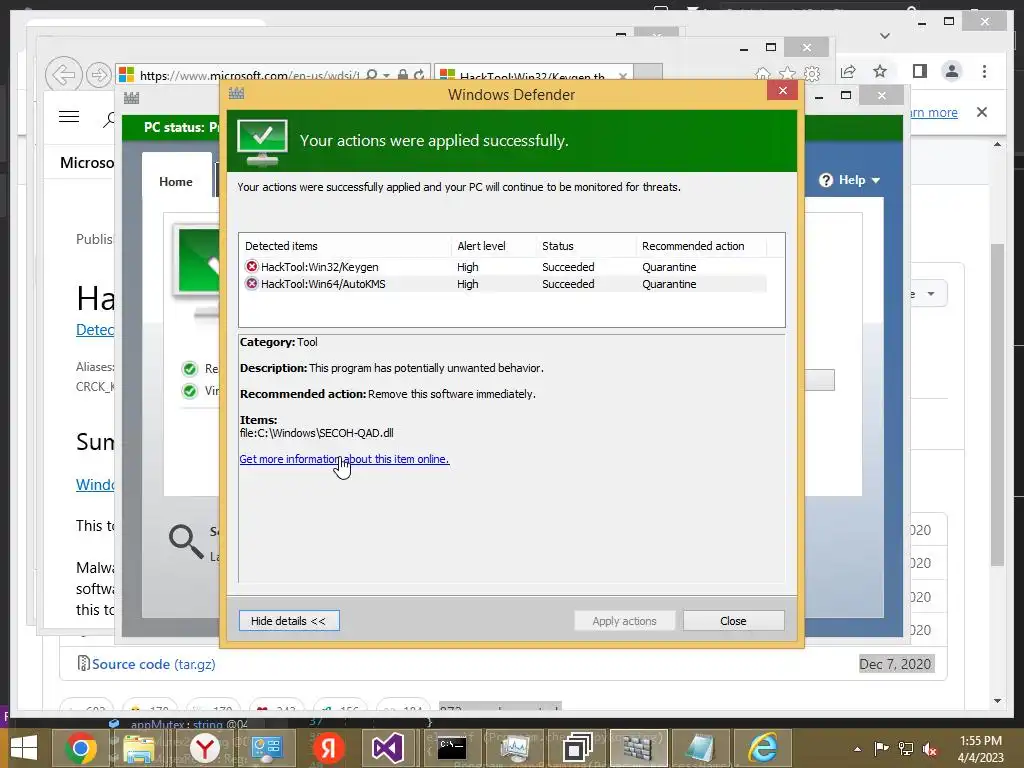Click the 'rn more' link in Chrome infobar

click(x=933, y=112)
